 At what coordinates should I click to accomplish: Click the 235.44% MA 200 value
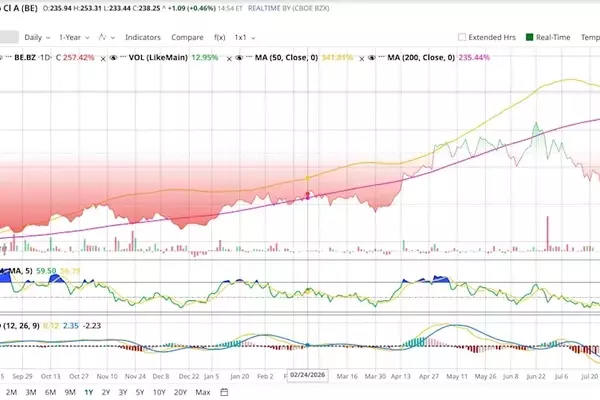(x=474, y=58)
